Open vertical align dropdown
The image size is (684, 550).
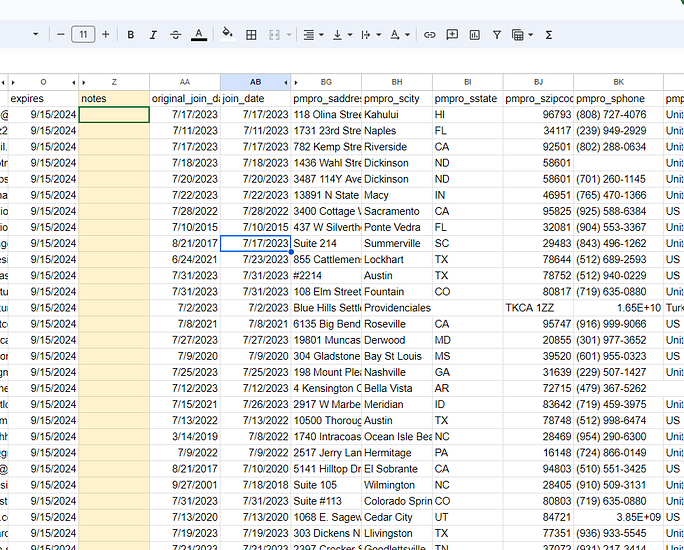tap(342, 35)
